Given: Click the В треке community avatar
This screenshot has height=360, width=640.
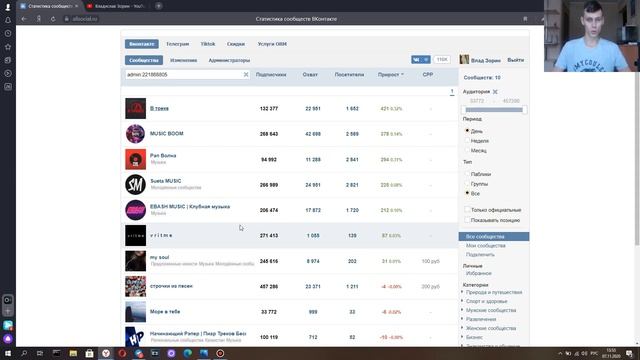Looking at the screenshot, I should [136, 109].
